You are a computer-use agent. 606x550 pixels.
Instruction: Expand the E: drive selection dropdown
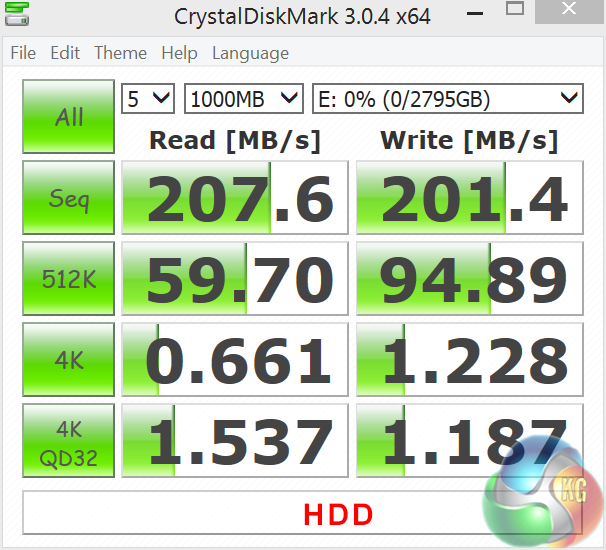pos(448,99)
